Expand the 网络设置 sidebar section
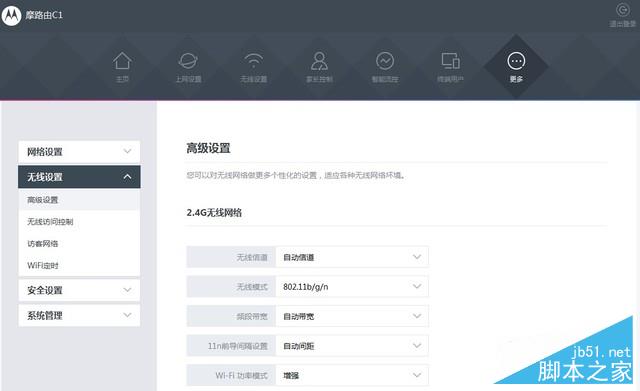 click(79, 152)
